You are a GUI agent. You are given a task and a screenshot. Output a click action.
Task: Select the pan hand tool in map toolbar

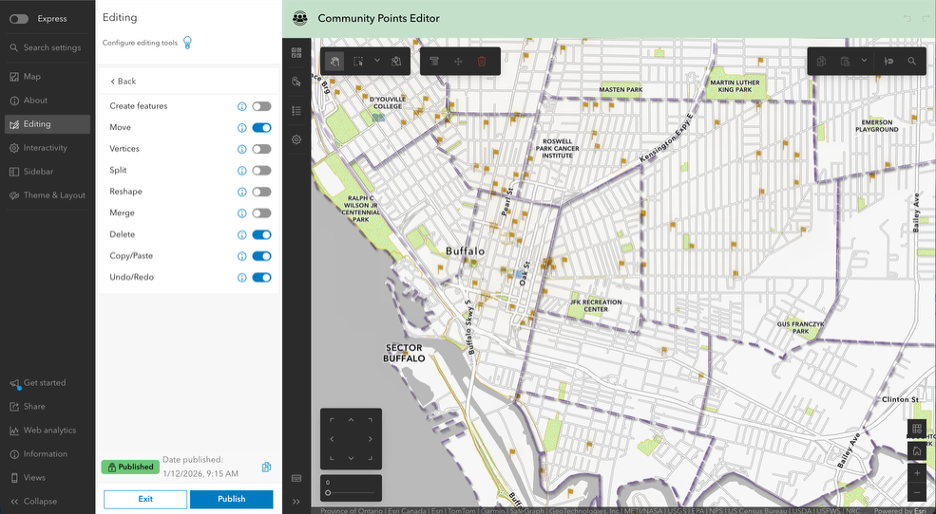point(334,61)
